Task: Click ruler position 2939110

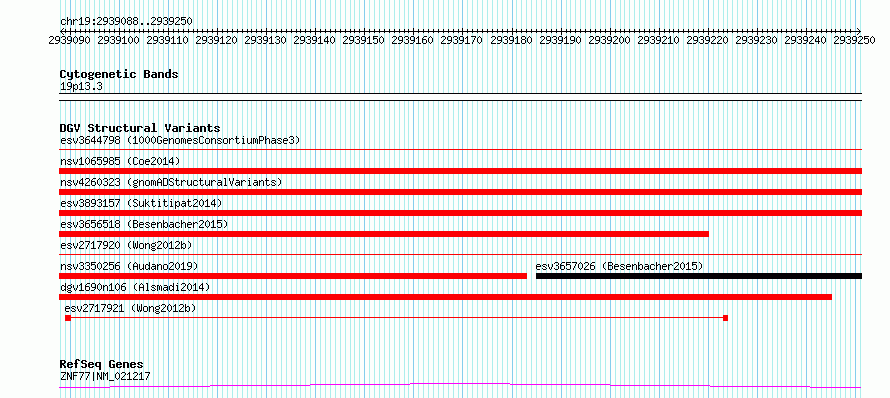Action: click(167, 40)
